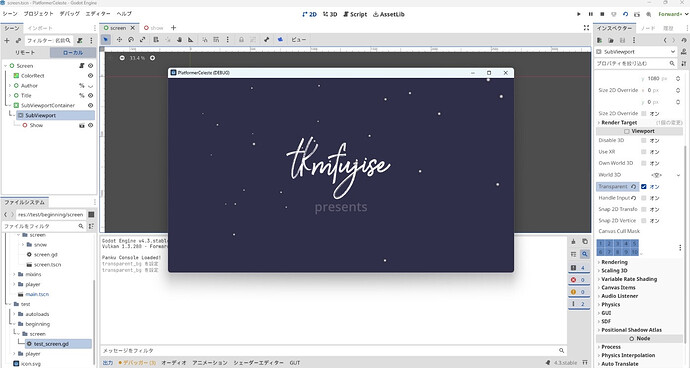690x368 pixels.
Task: Click the lock selected node icon
Action: point(241,40)
